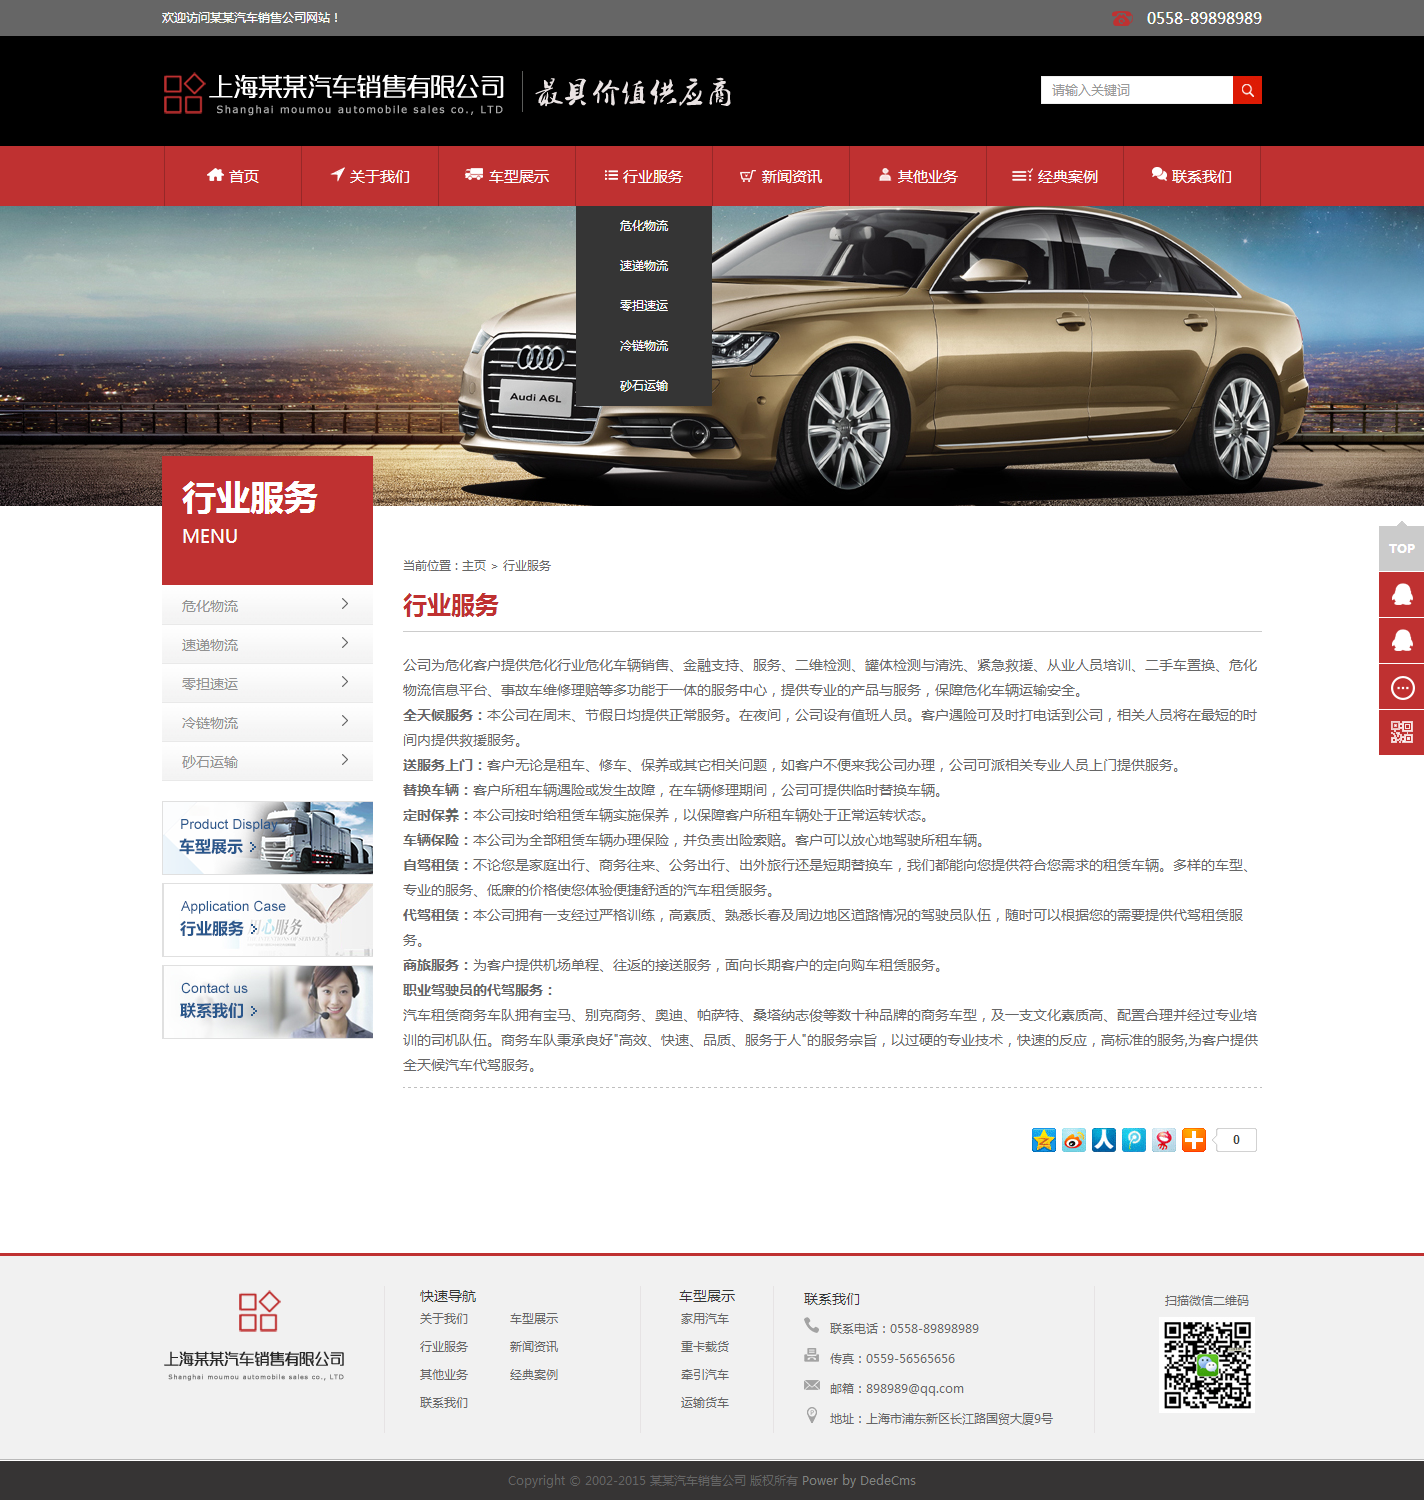Share to QQ Zone star icon
Screen dimensions: 1424x1500
click(x=1044, y=1140)
